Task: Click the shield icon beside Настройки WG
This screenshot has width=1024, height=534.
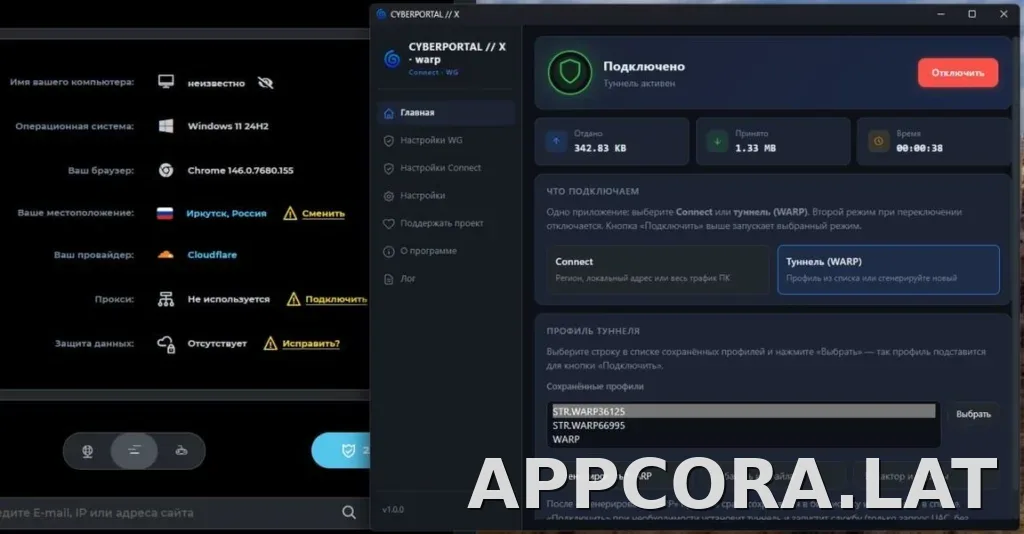Action: (x=389, y=140)
